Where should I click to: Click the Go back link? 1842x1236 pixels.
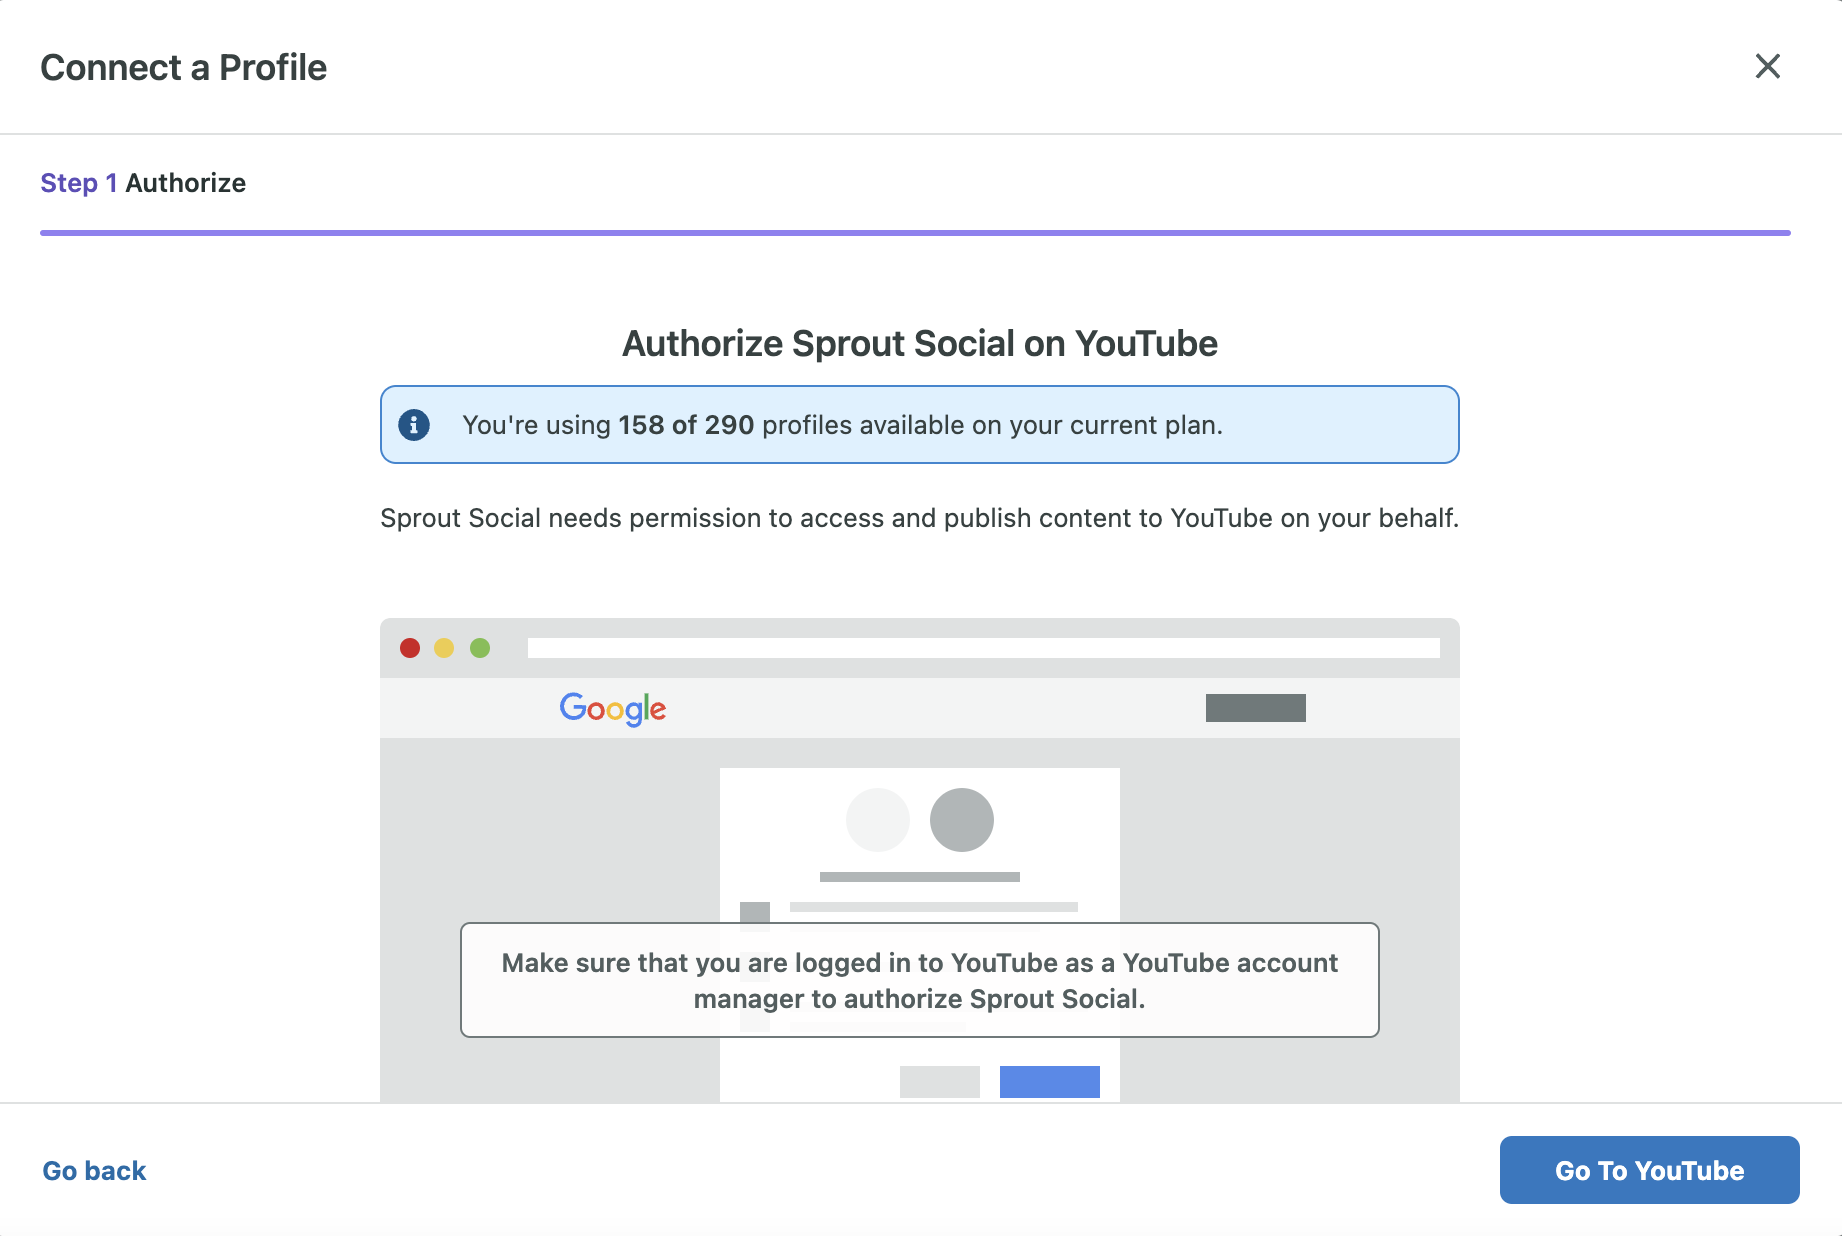[94, 1171]
